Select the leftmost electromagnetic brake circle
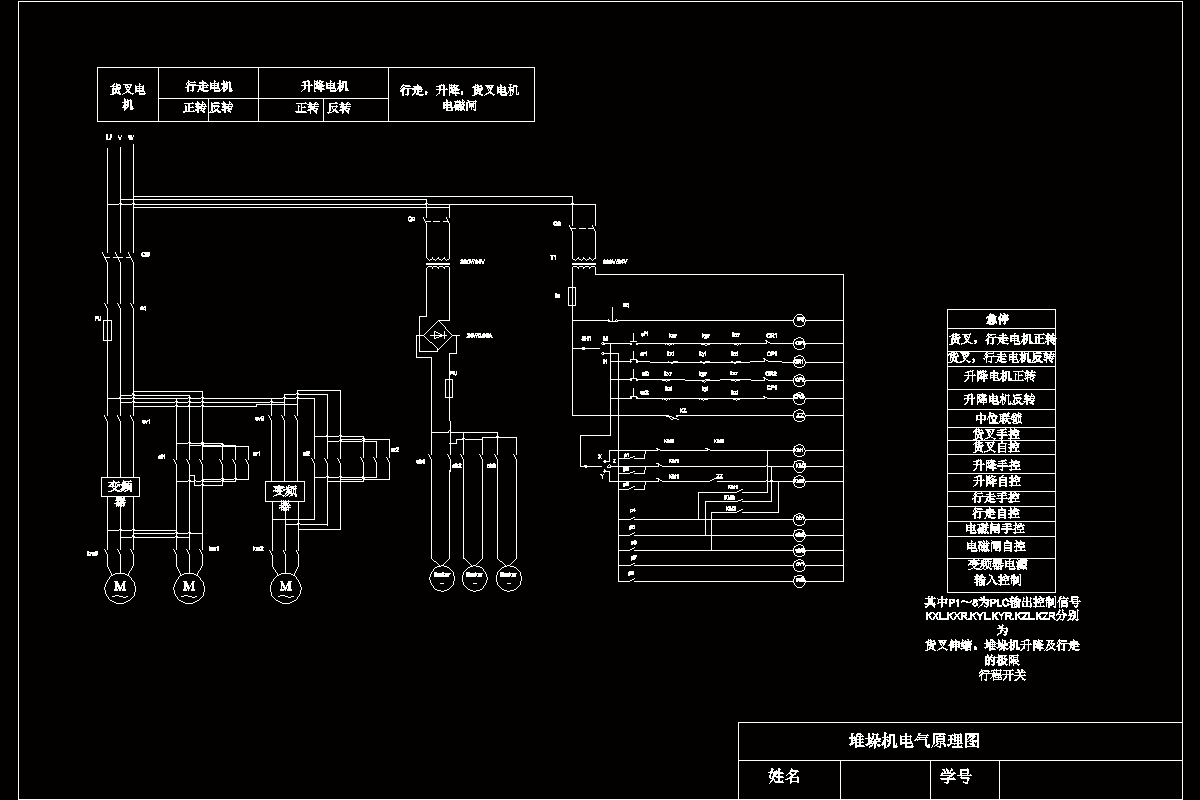The height and width of the screenshot is (800, 1200). tap(441, 576)
